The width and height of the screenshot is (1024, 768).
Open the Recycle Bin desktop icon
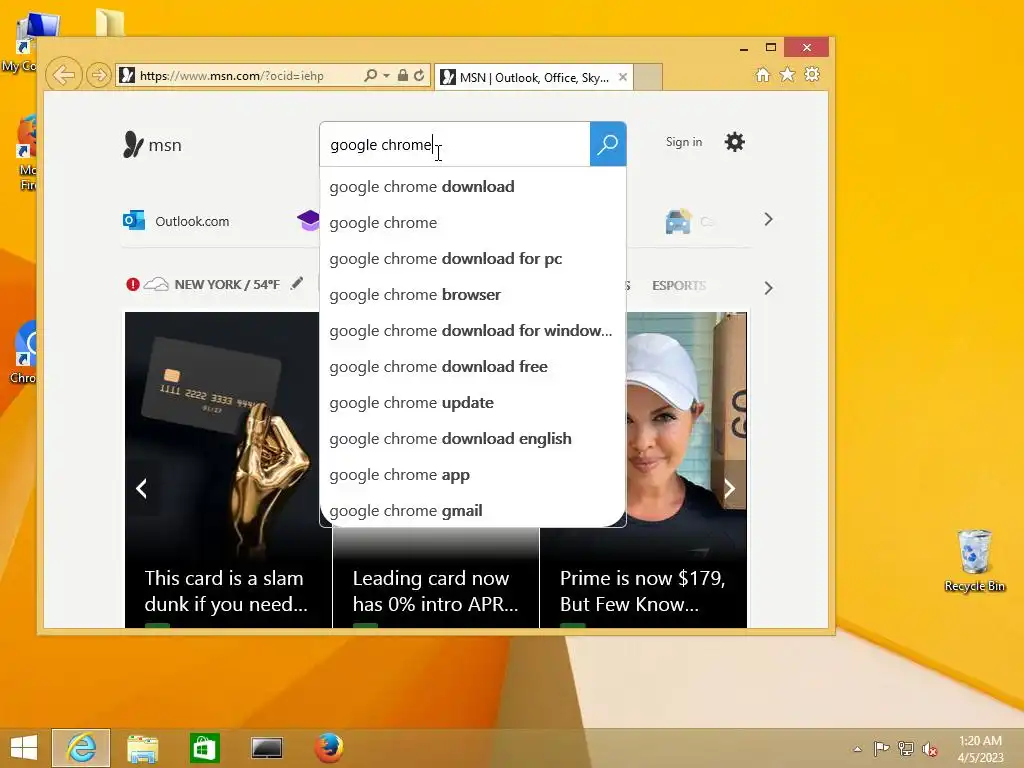pos(974,561)
